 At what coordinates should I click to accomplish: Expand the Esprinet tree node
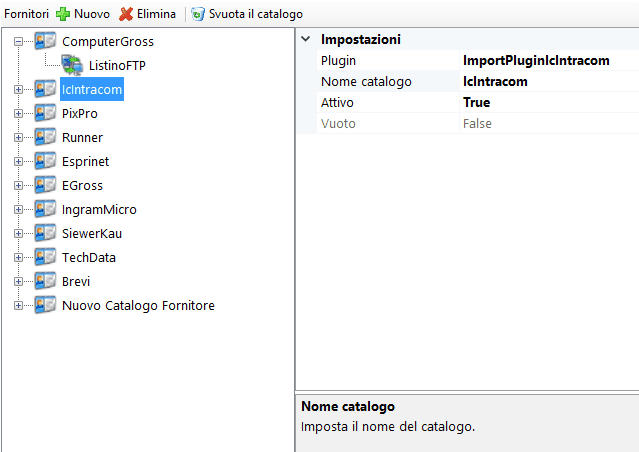(x=18, y=161)
